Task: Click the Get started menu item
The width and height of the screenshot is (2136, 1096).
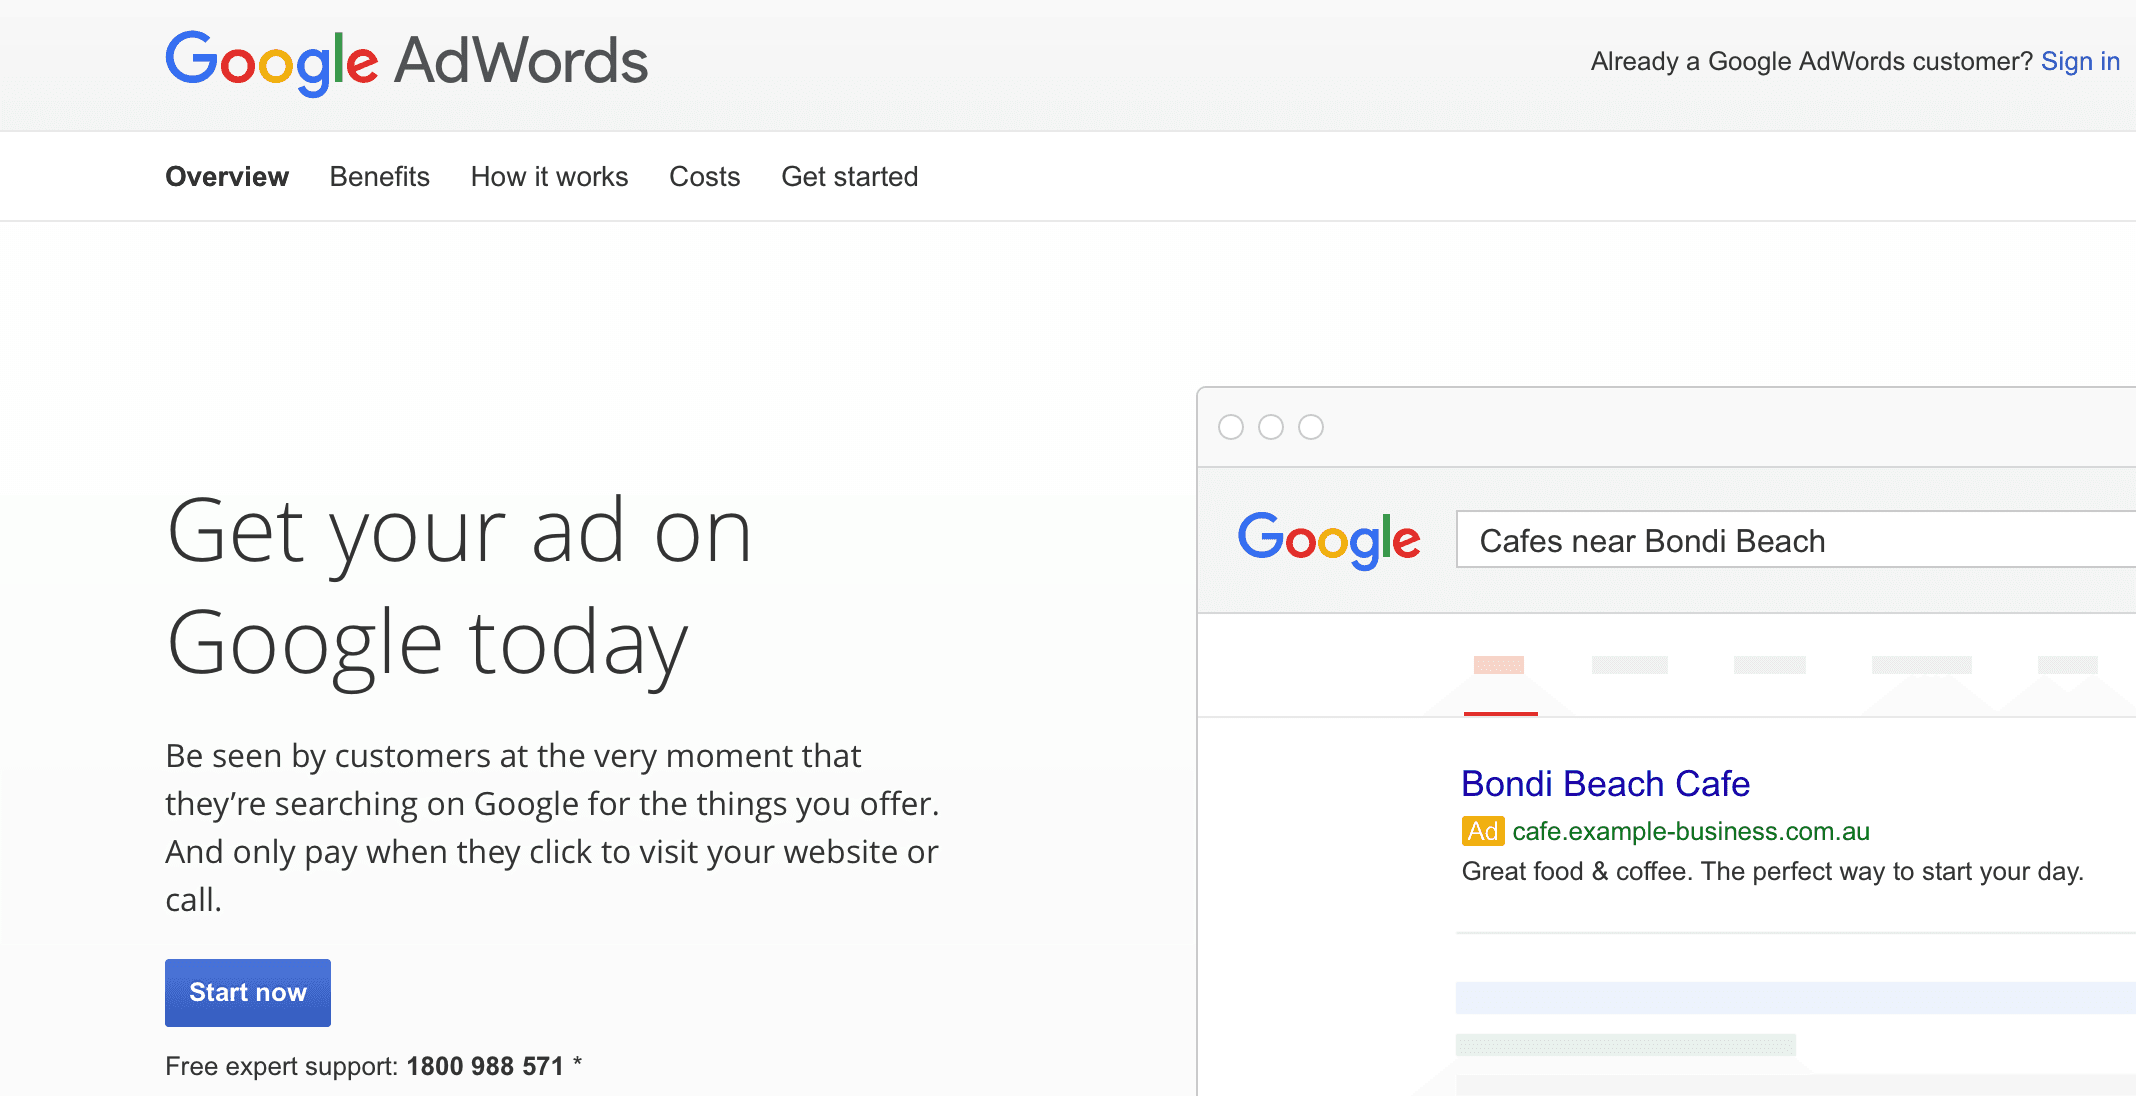Action: tap(849, 176)
